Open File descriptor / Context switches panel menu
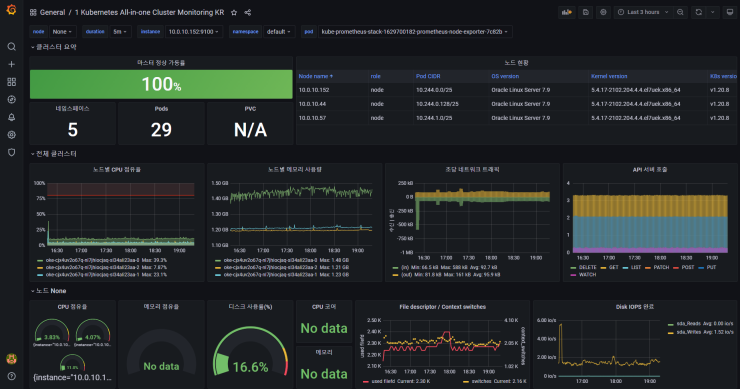740x389 pixels. (442, 307)
